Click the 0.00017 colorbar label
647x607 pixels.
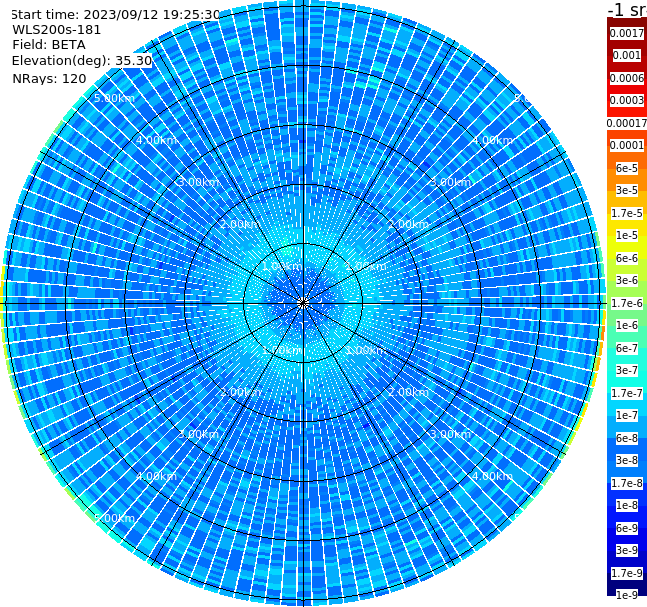[x=627, y=123]
